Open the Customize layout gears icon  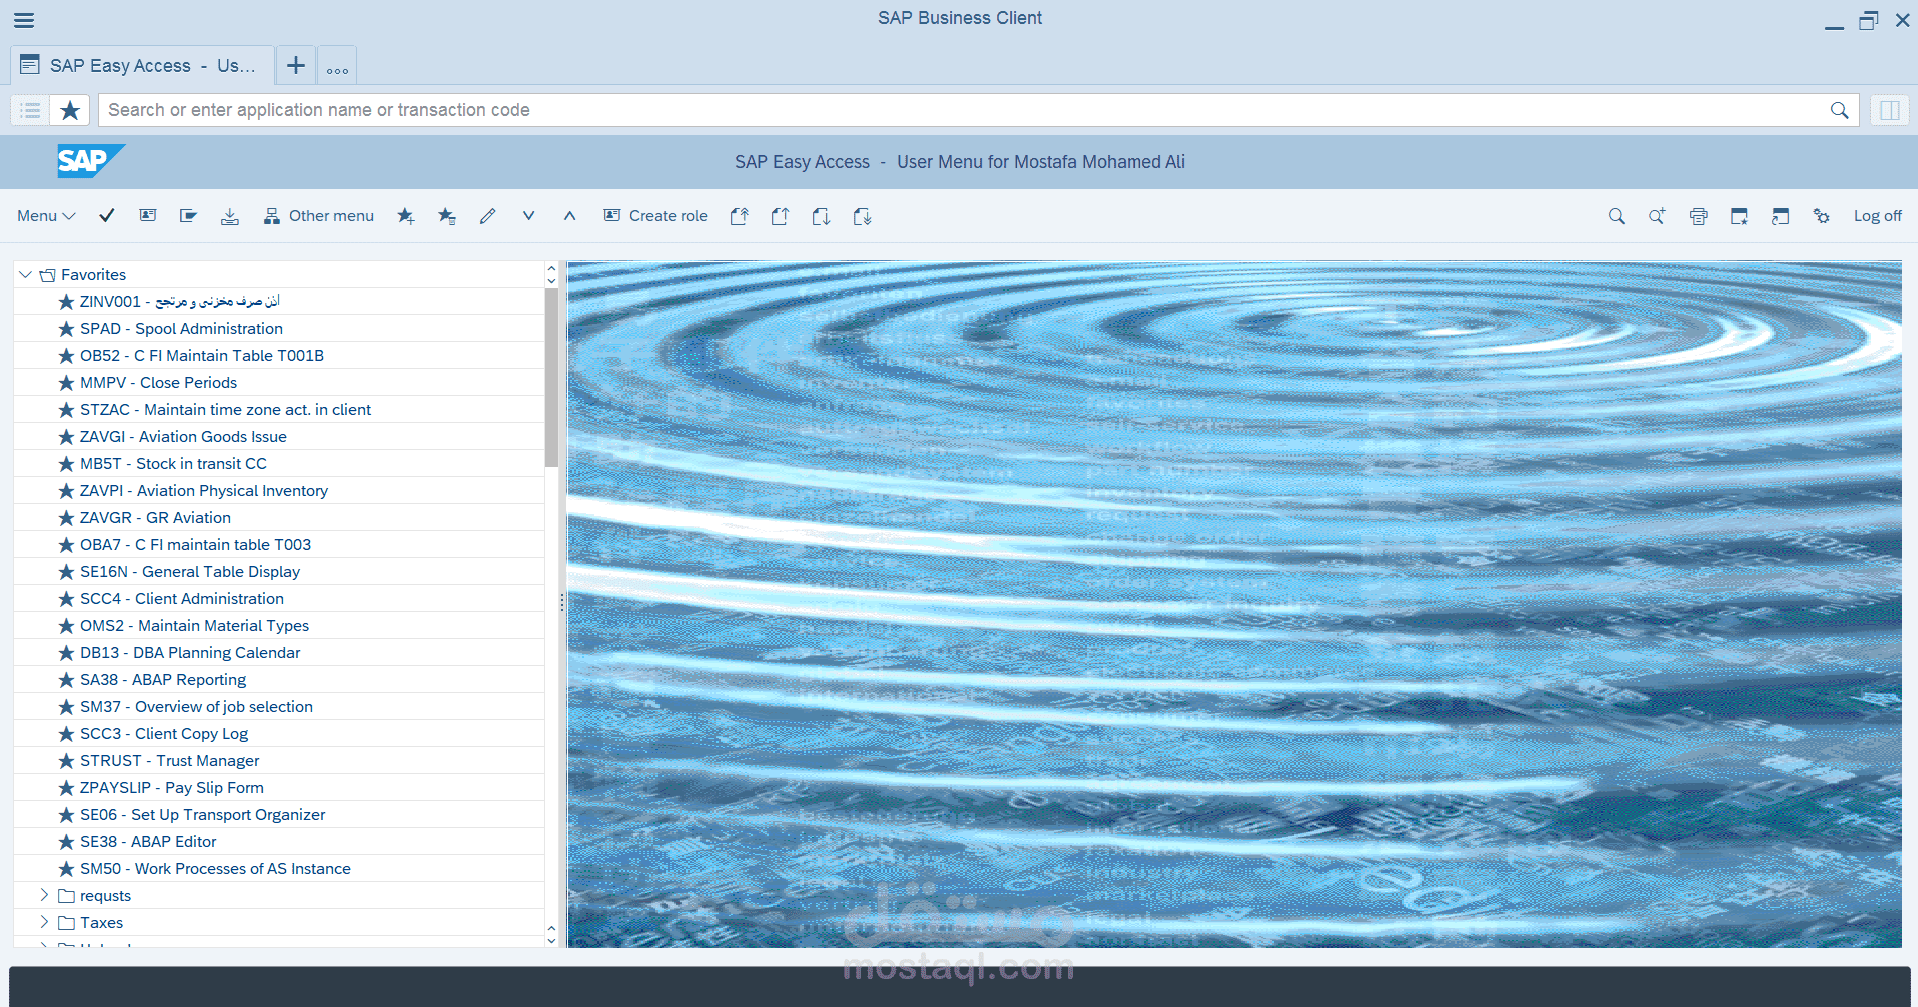[x=1822, y=216]
